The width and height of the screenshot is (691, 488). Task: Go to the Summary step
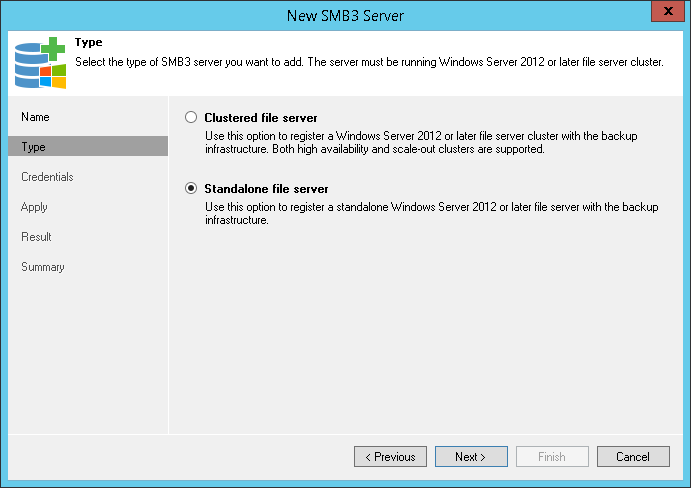pos(43,267)
